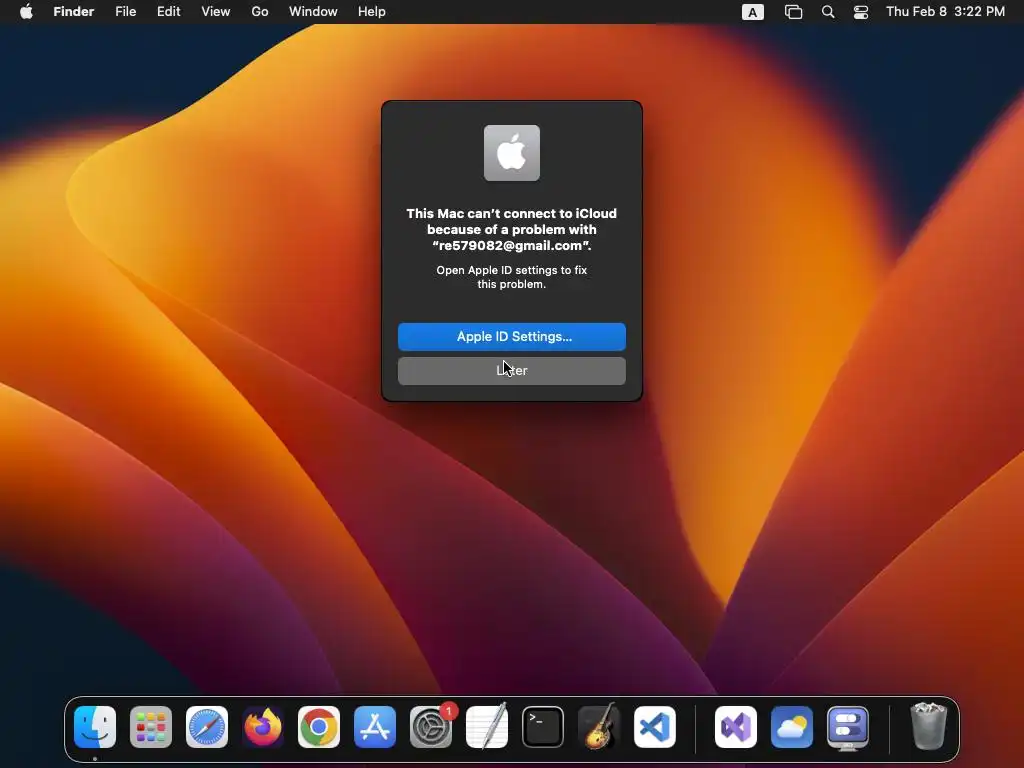Open Control Center in menu bar
This screenshot has height=768, width=1024.
861,12
